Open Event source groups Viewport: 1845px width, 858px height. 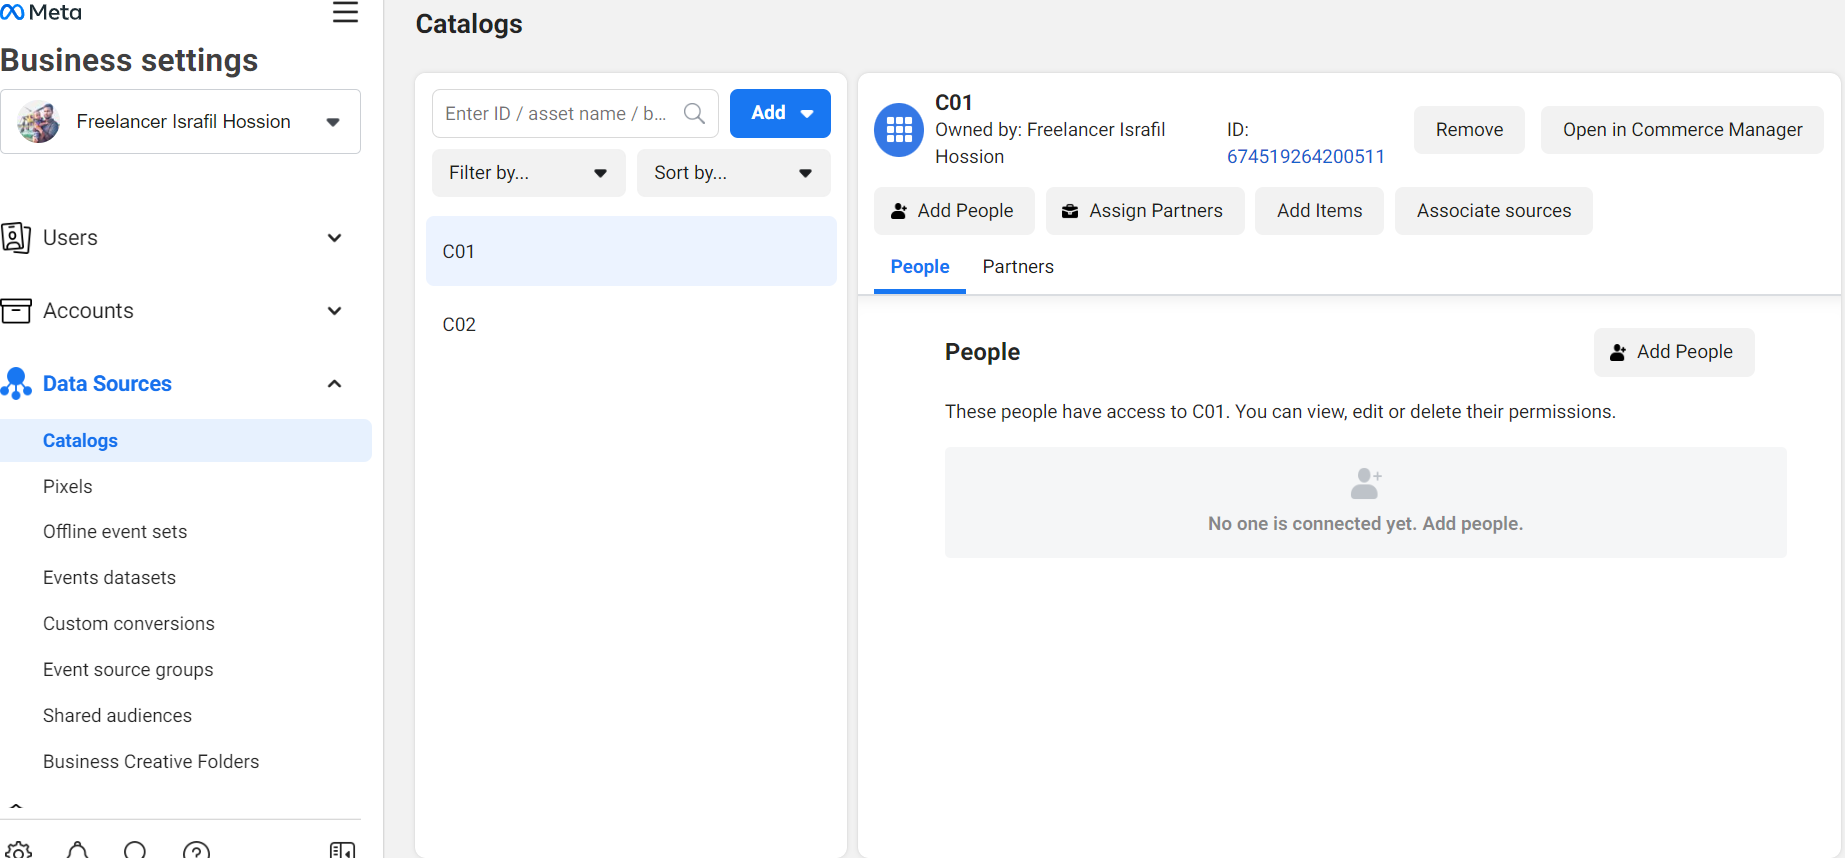128,670
